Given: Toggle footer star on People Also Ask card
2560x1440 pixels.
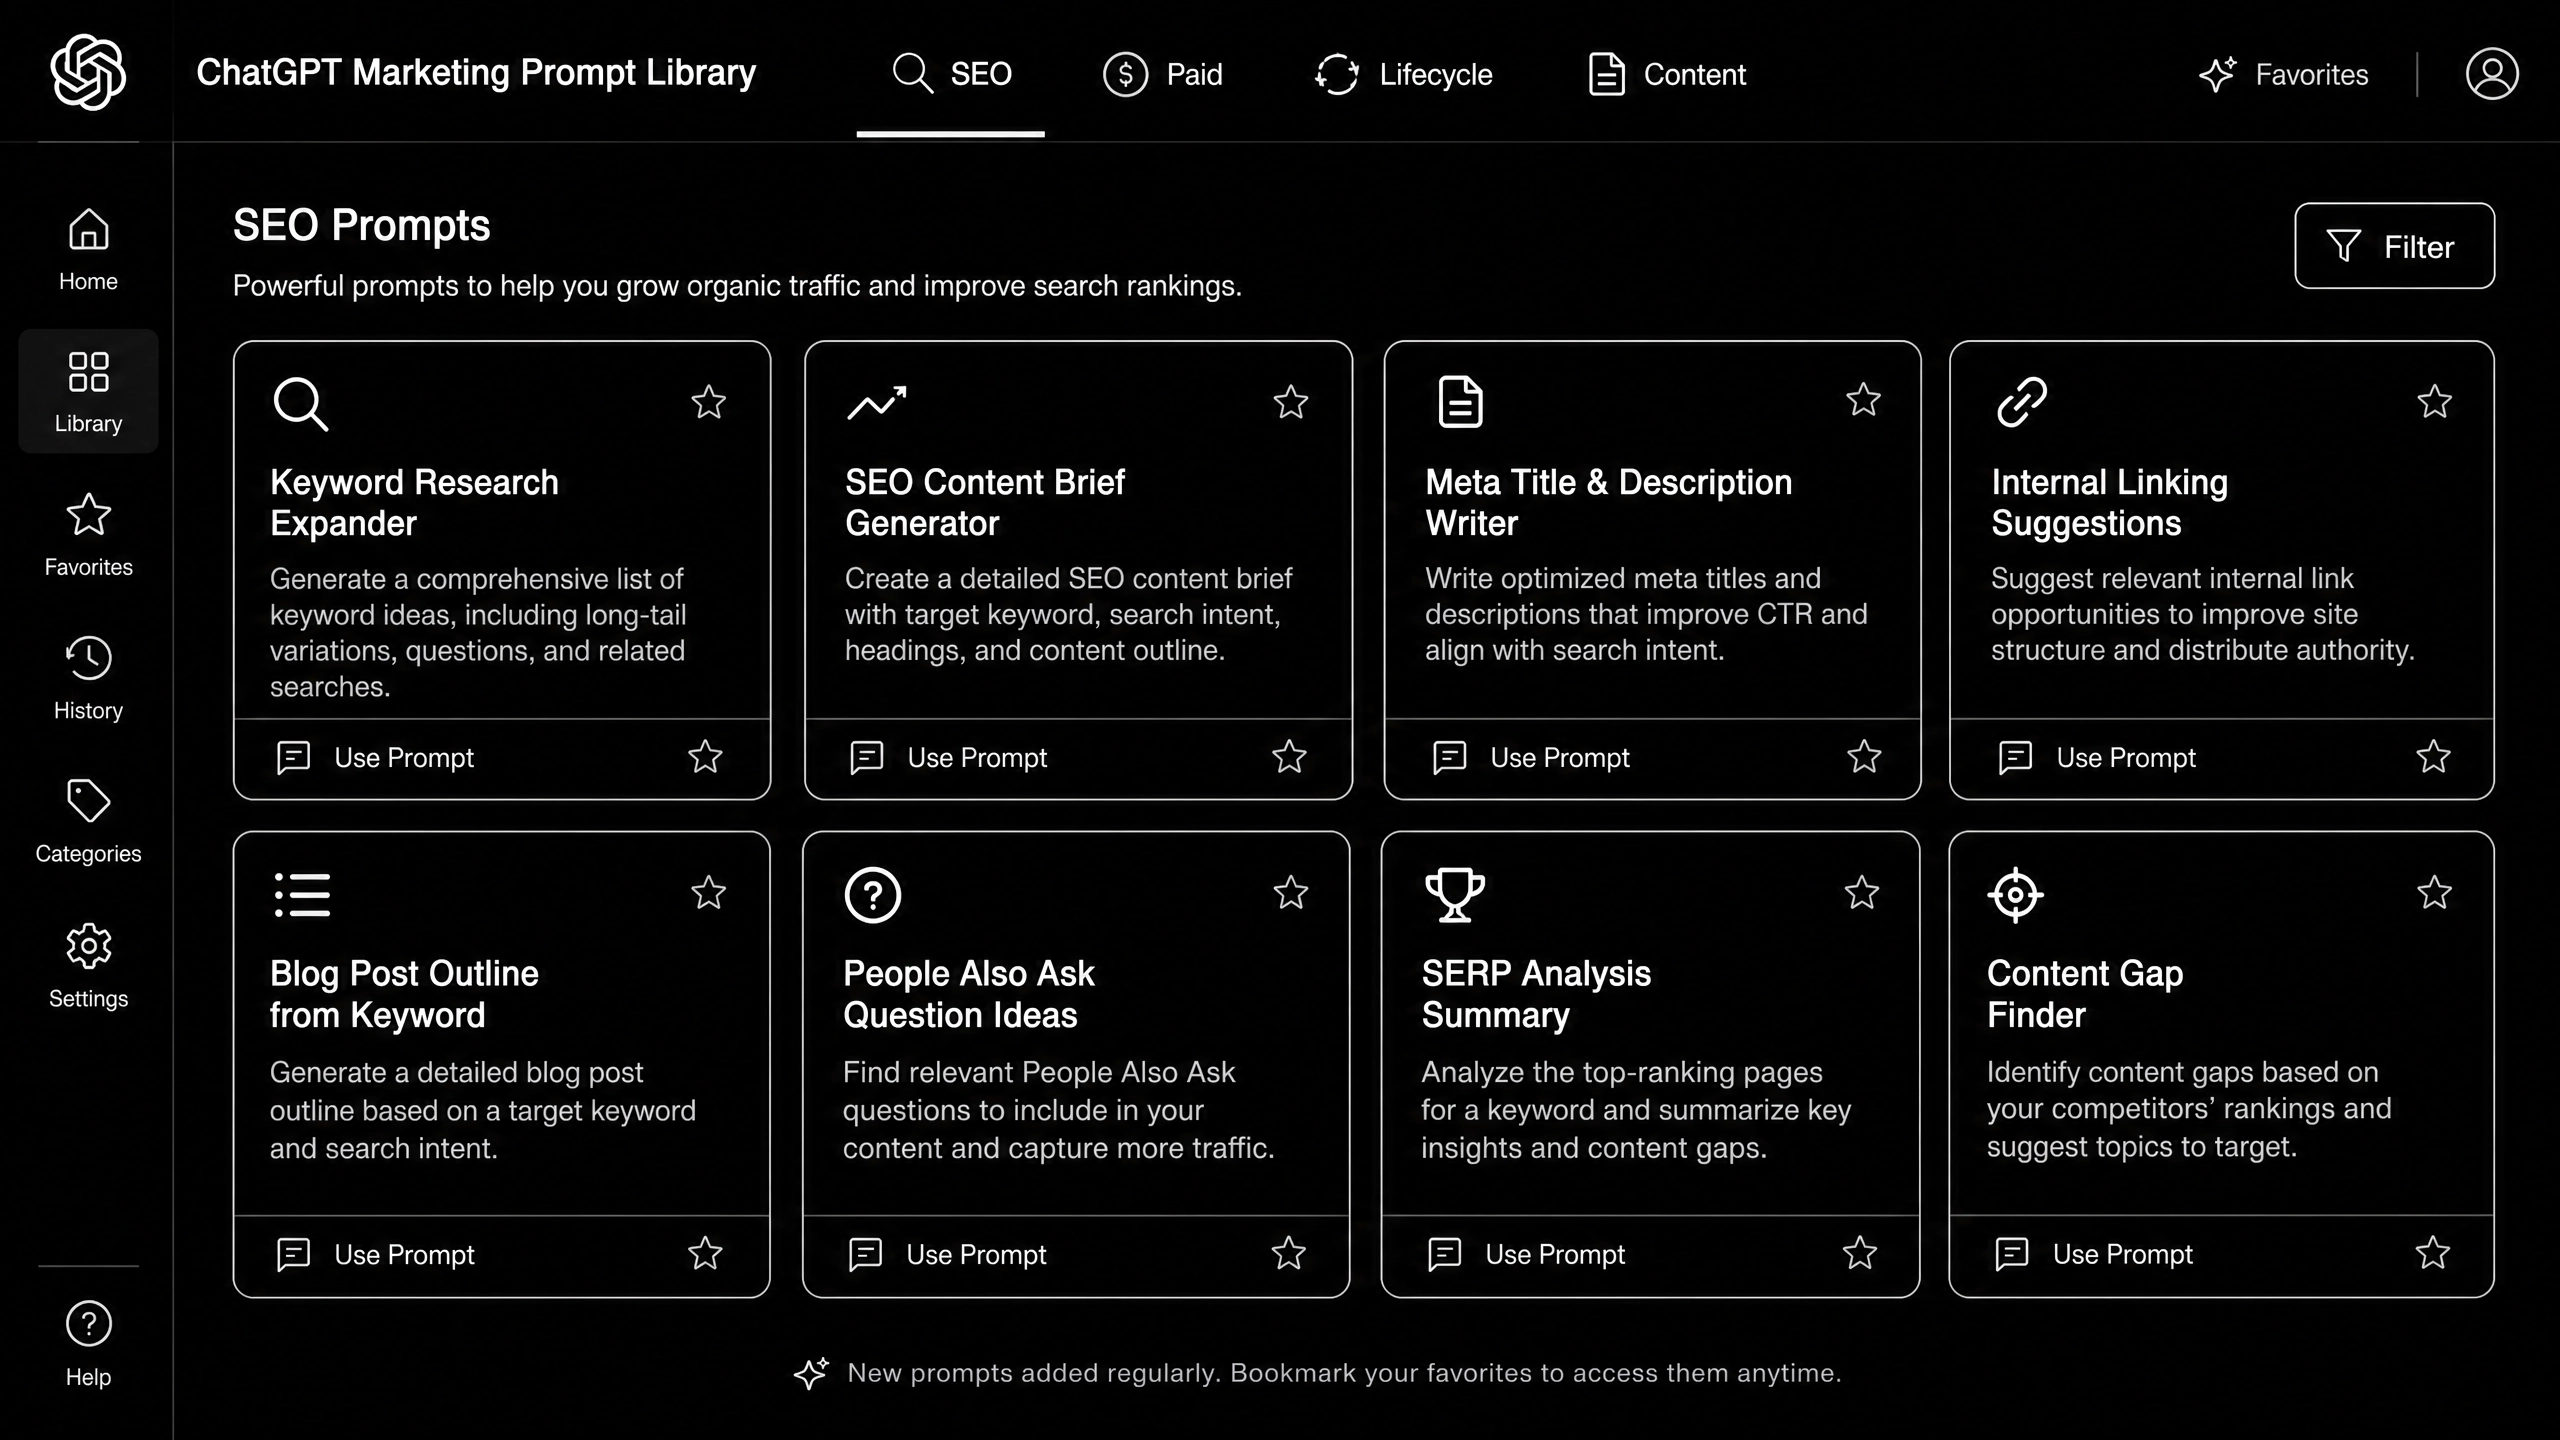Looking at the screenshot, I should coord(1288,1254).
